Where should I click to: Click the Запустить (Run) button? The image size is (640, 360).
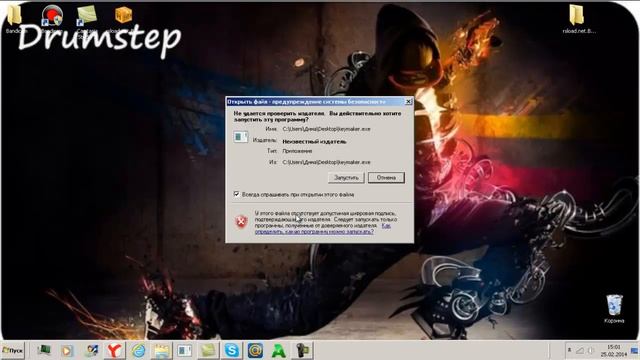pyautogui.click(x=346, y=178)
